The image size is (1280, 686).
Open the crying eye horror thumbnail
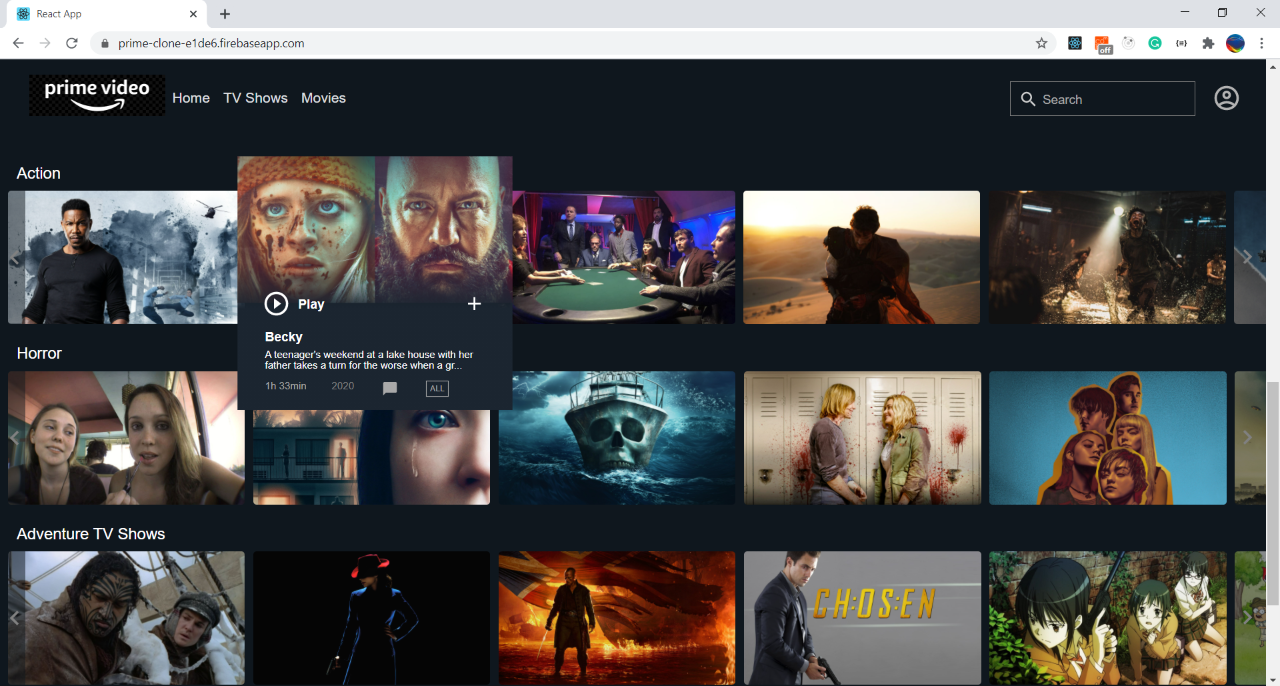pos(371,457)
